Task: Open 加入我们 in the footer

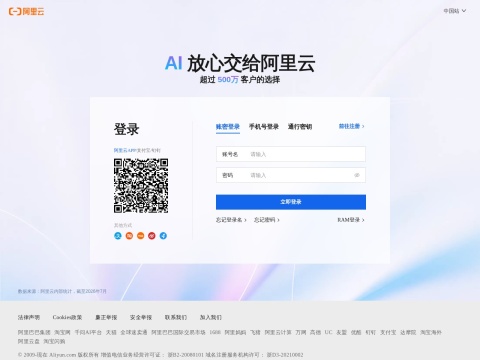Action: (211, 317)
